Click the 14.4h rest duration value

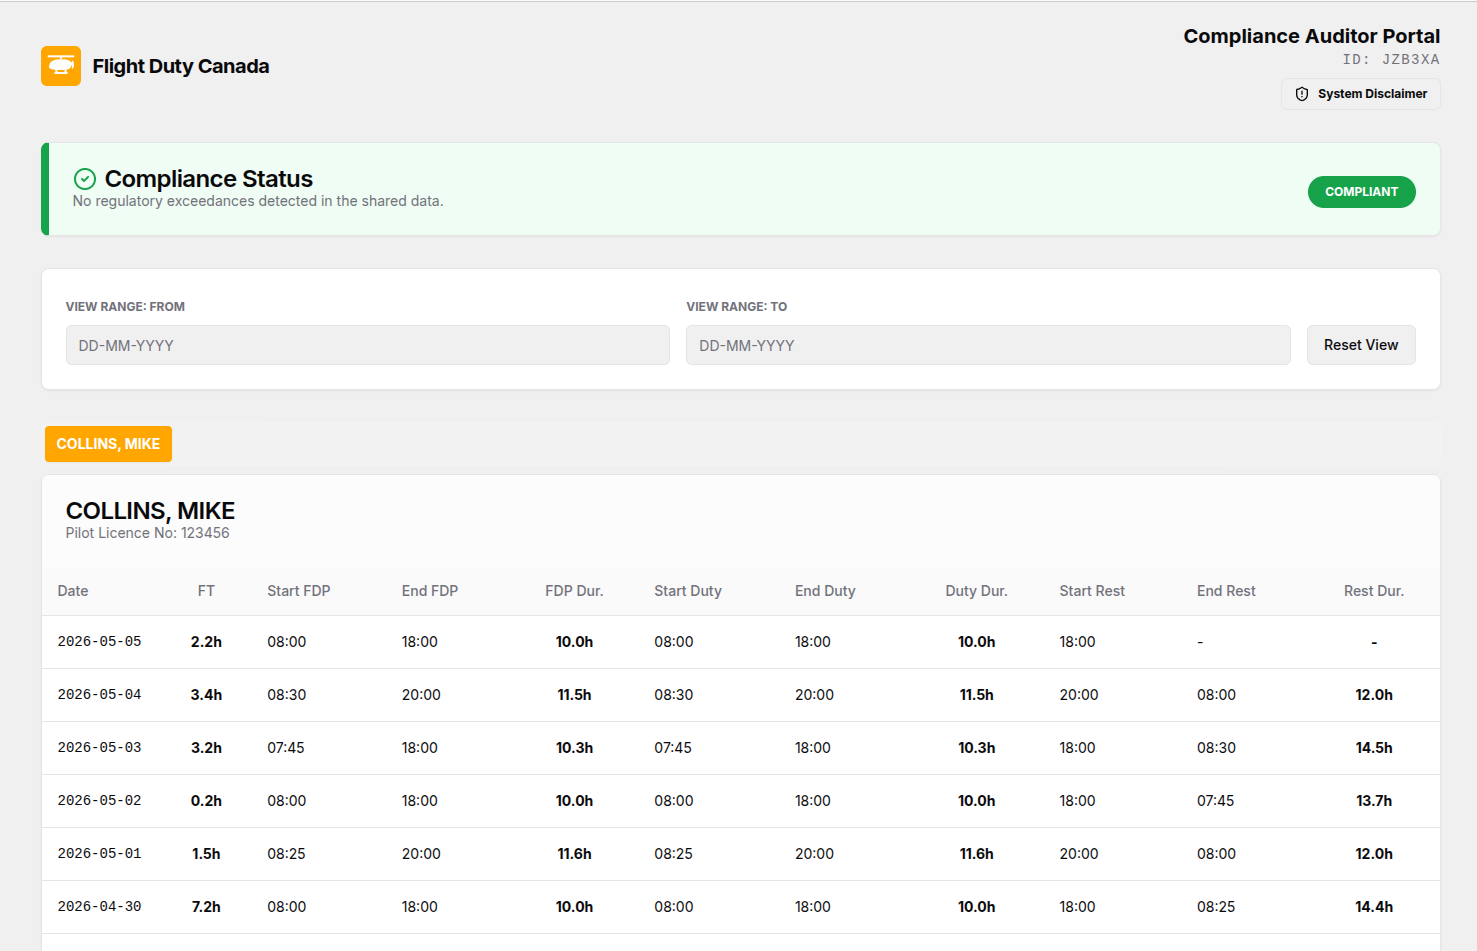[x=1374, y=907]
